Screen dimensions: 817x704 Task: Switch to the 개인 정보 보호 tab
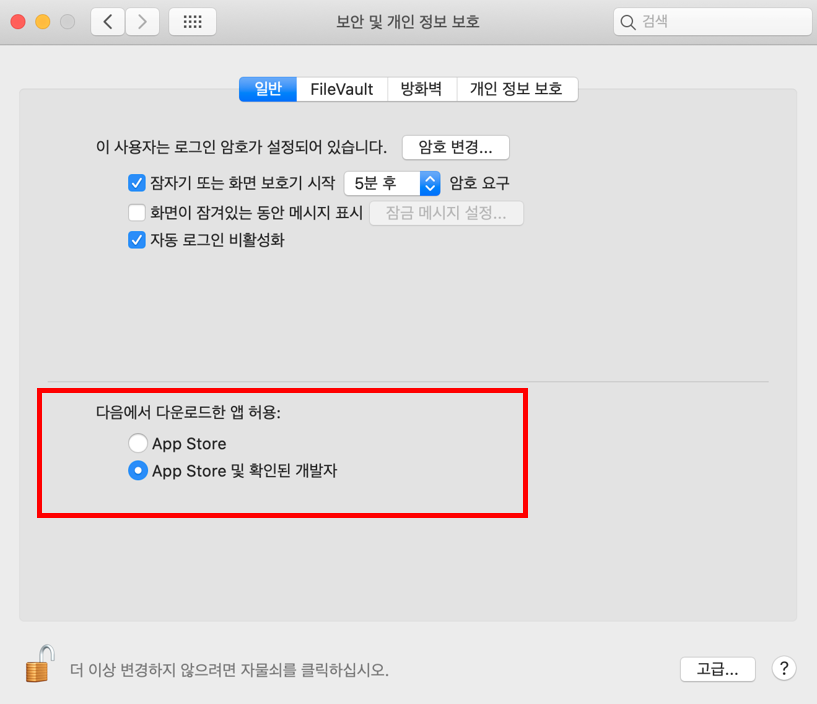pos(516,89)
